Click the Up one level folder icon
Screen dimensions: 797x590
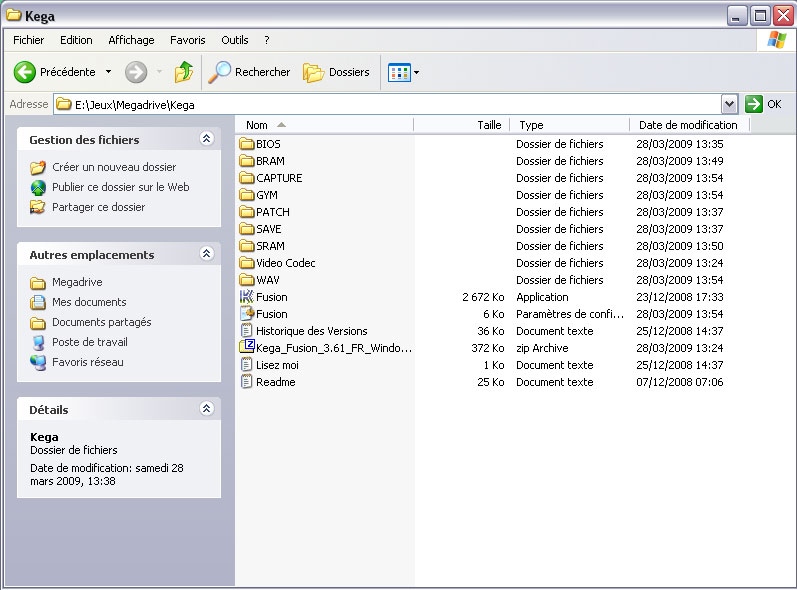(x=184, y=72)
